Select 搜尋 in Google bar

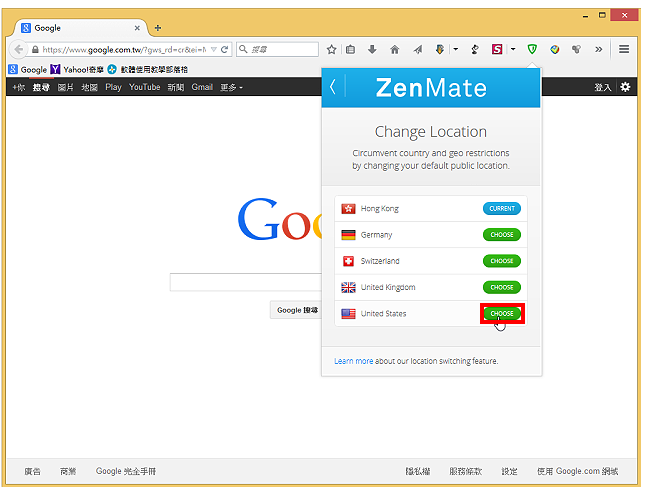click(x=41, y=87)
